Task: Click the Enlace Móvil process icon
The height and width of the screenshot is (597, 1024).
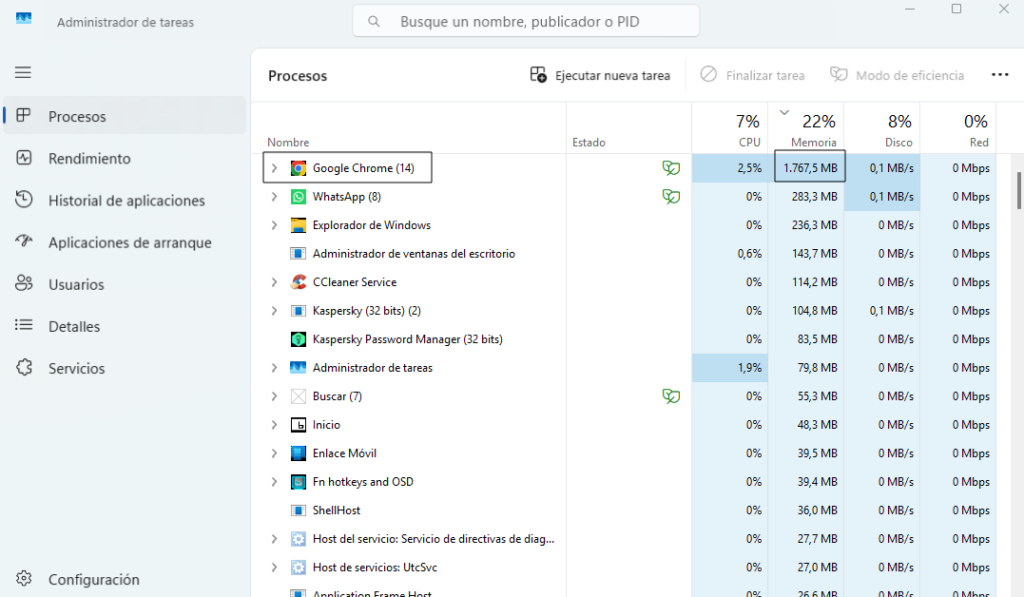Action: [x=298, y=453]
